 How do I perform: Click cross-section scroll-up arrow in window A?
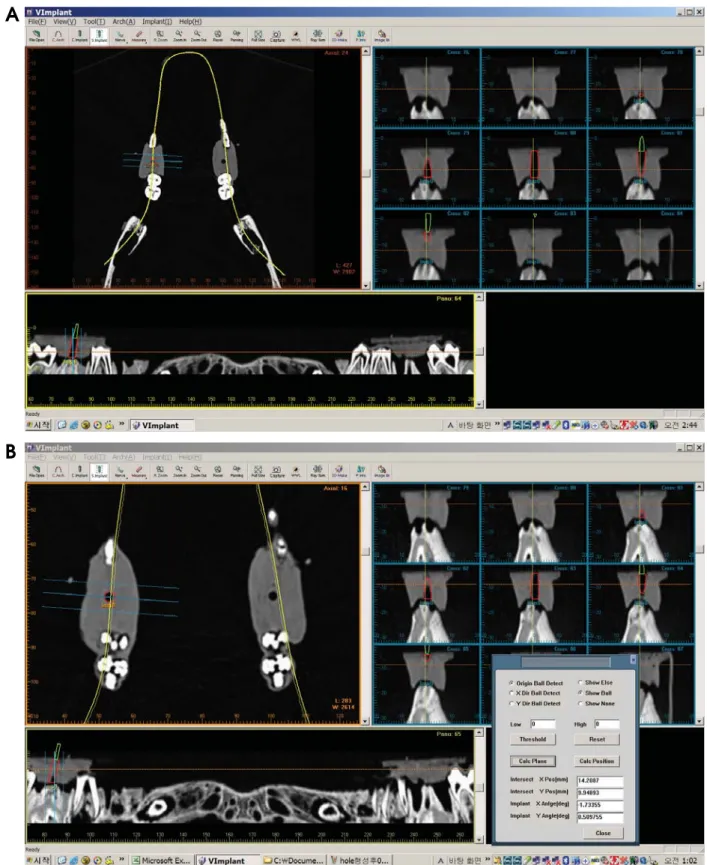coord(700,51)
